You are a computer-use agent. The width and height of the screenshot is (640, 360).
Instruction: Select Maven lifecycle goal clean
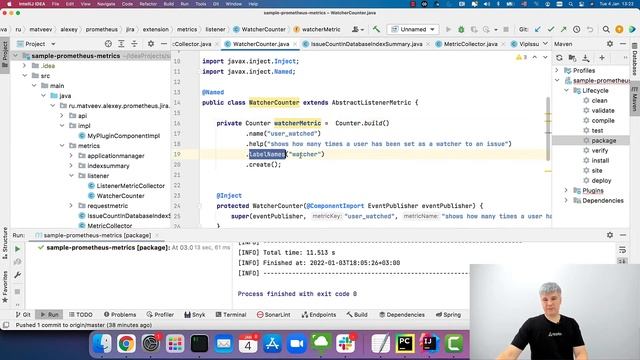[x=599, y=100]
